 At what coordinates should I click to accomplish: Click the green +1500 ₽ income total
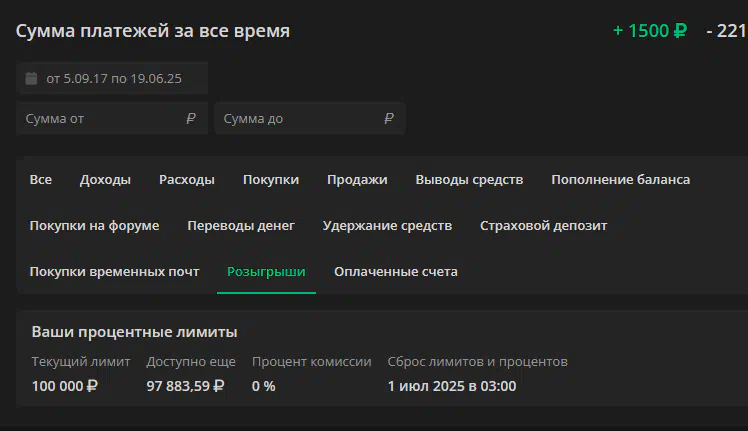(650, 31)
